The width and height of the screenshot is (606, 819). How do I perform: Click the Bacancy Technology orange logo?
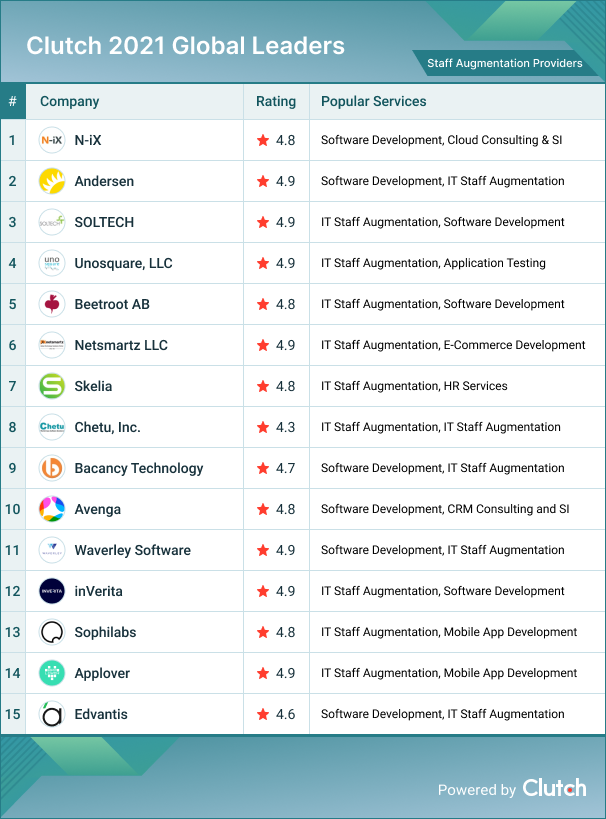52,468
